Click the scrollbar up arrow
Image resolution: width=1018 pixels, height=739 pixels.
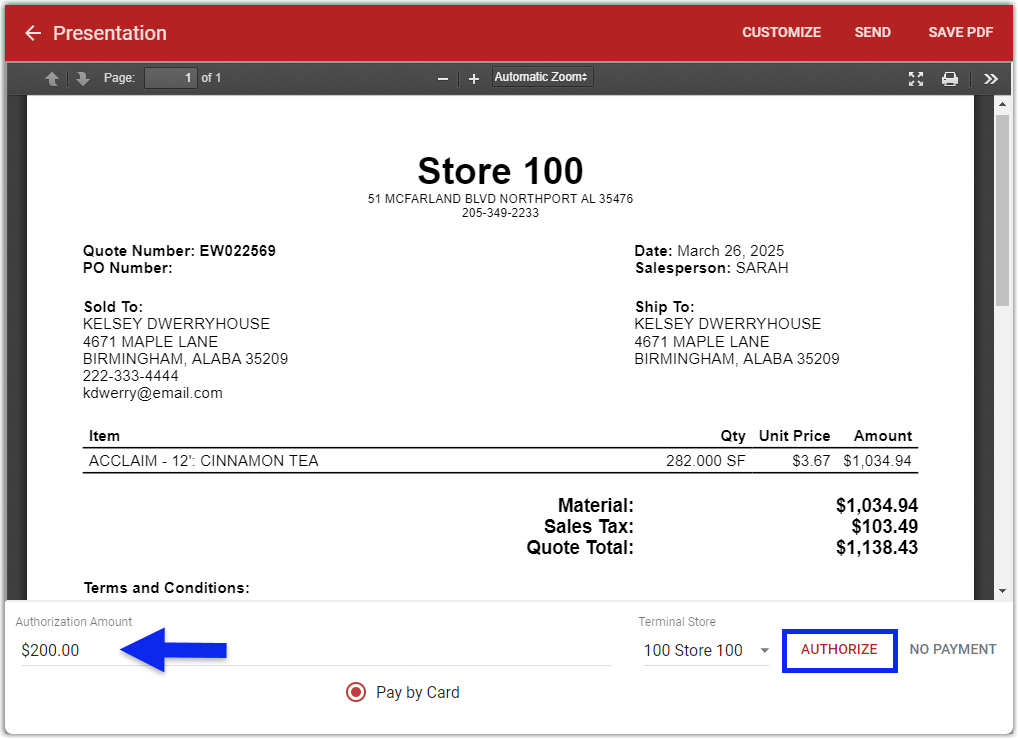[x=1002, y=104]
